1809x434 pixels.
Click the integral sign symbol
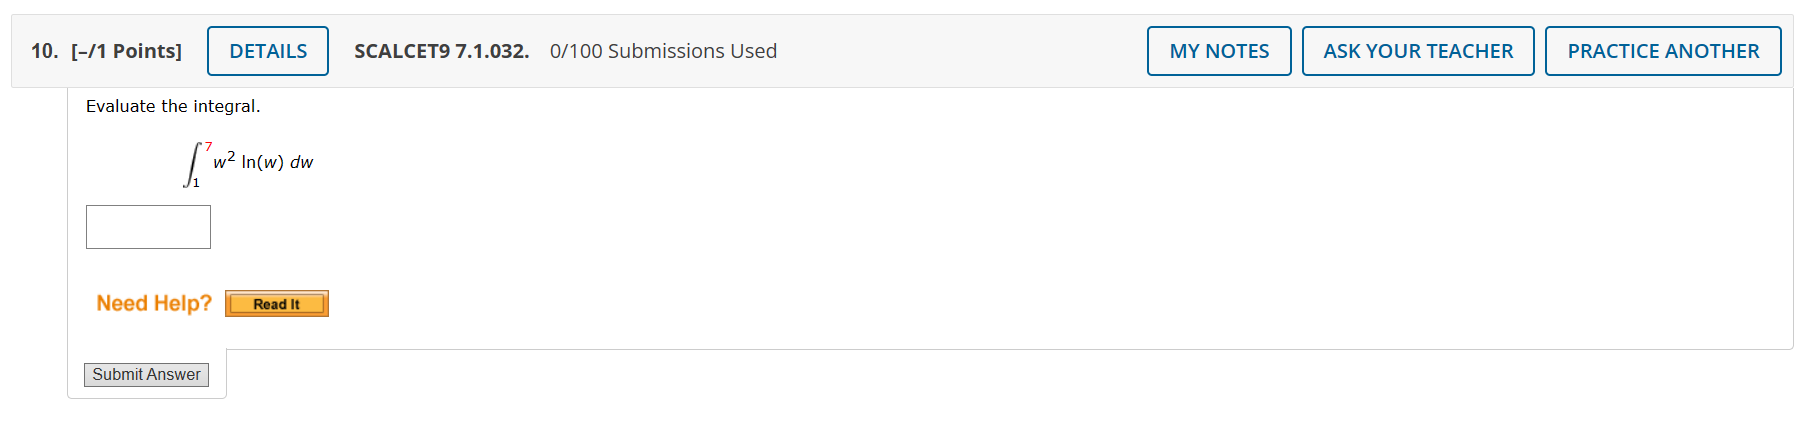192,164
